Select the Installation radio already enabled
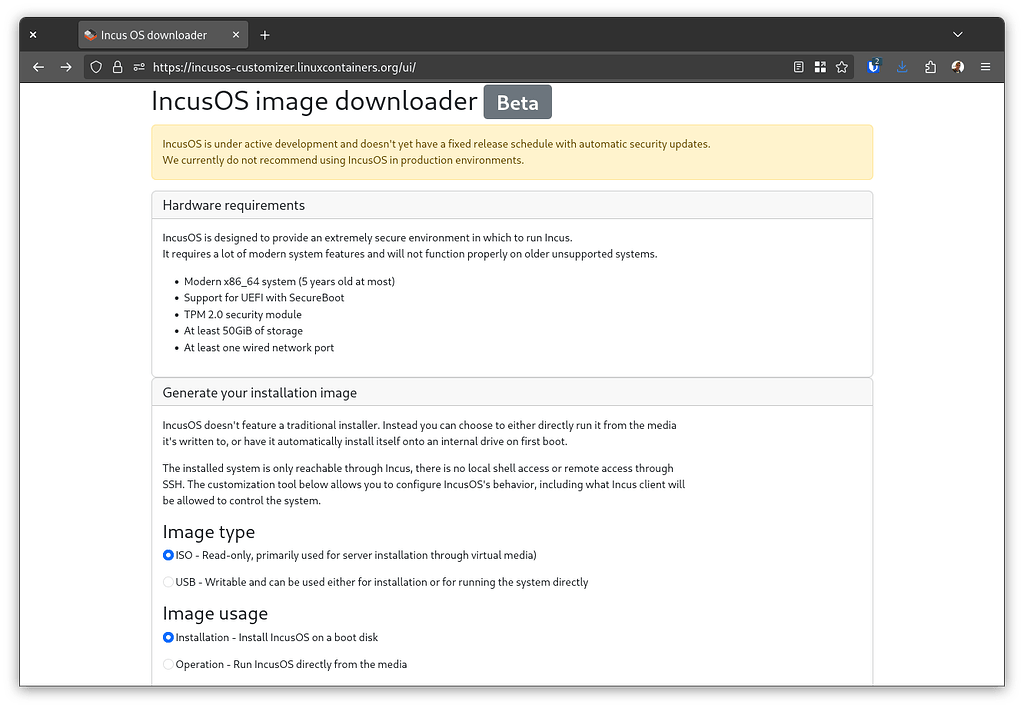The height and width of the screenshot is (708, 1024). point(168,637)
